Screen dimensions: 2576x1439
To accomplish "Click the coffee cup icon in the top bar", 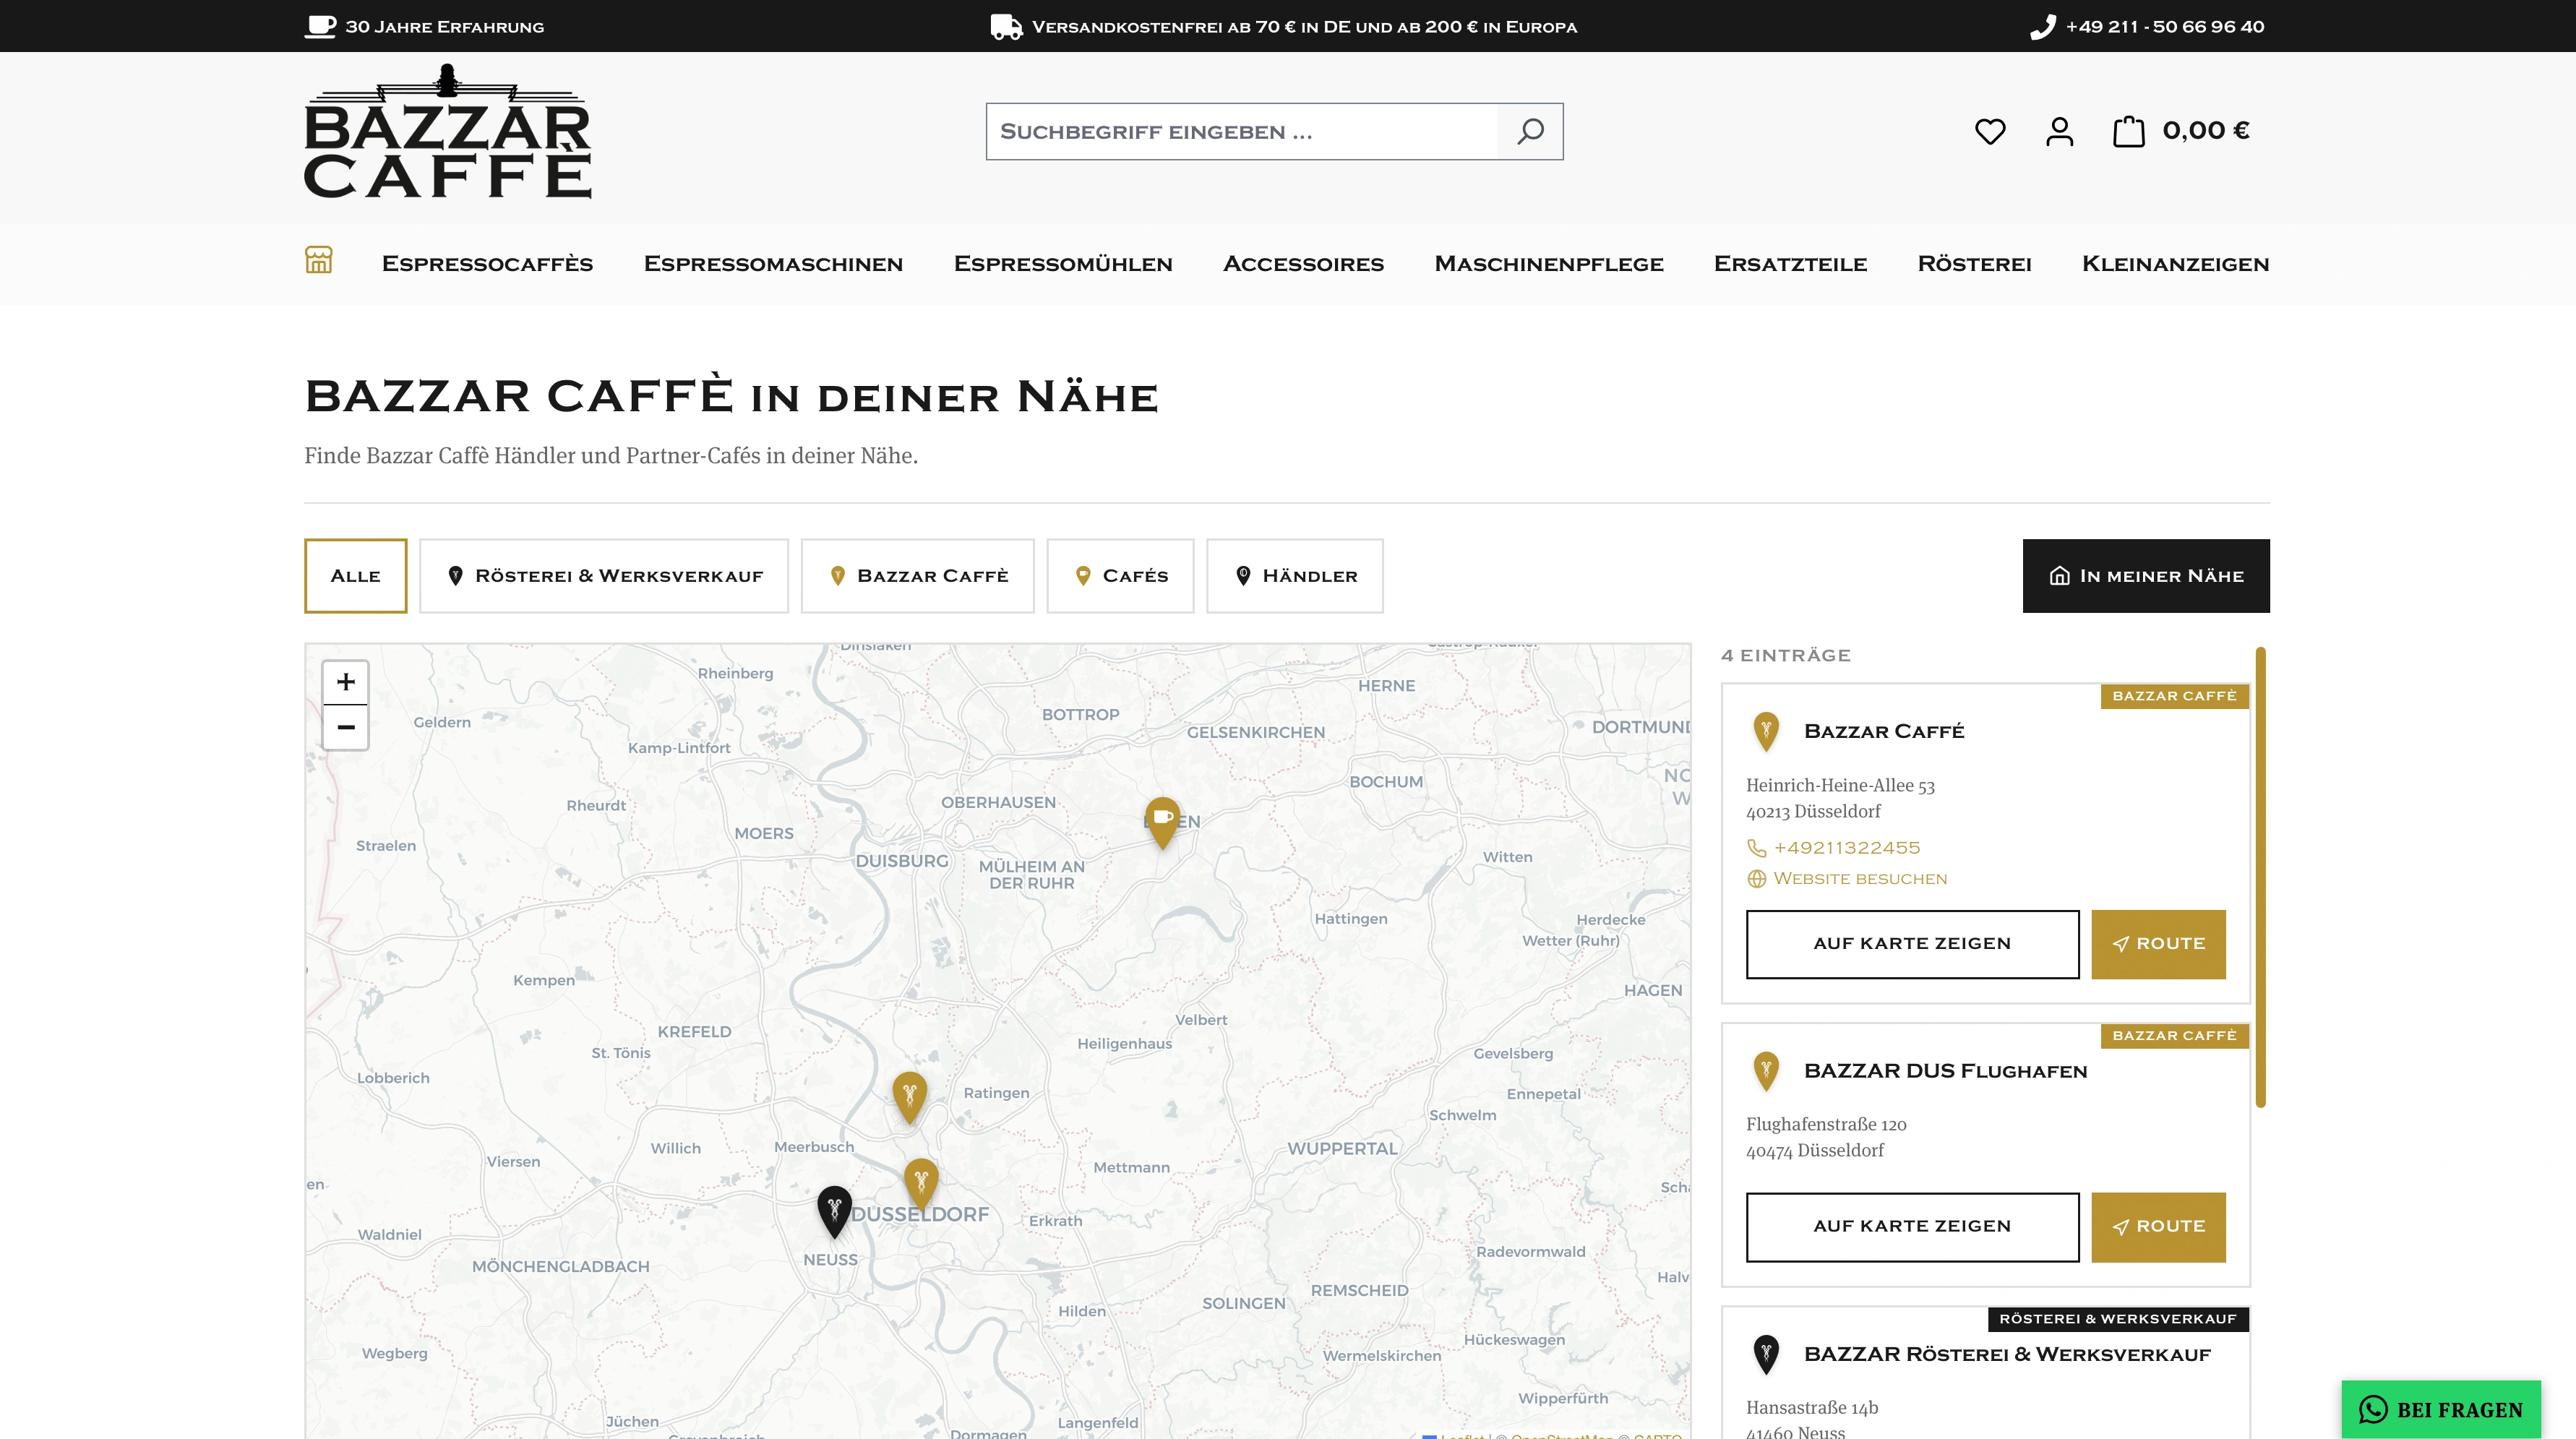I will (x=320, y=26).
